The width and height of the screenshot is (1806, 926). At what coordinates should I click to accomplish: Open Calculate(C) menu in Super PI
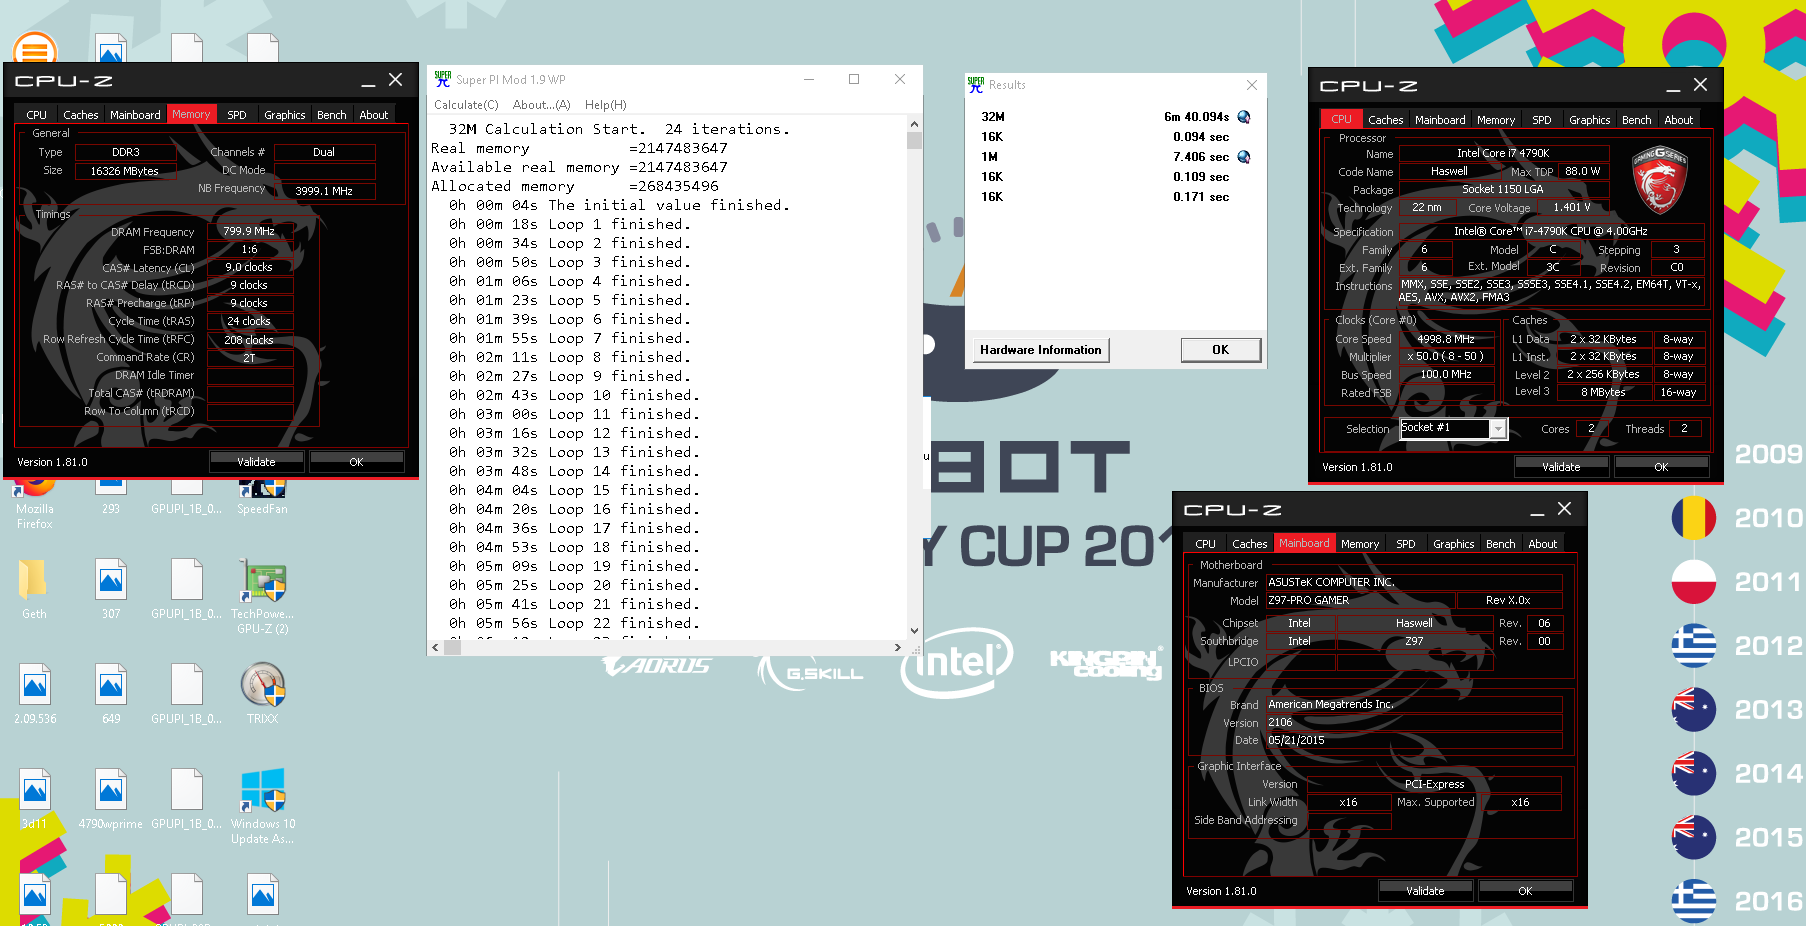pyautogui.click(x=466, y=105)
